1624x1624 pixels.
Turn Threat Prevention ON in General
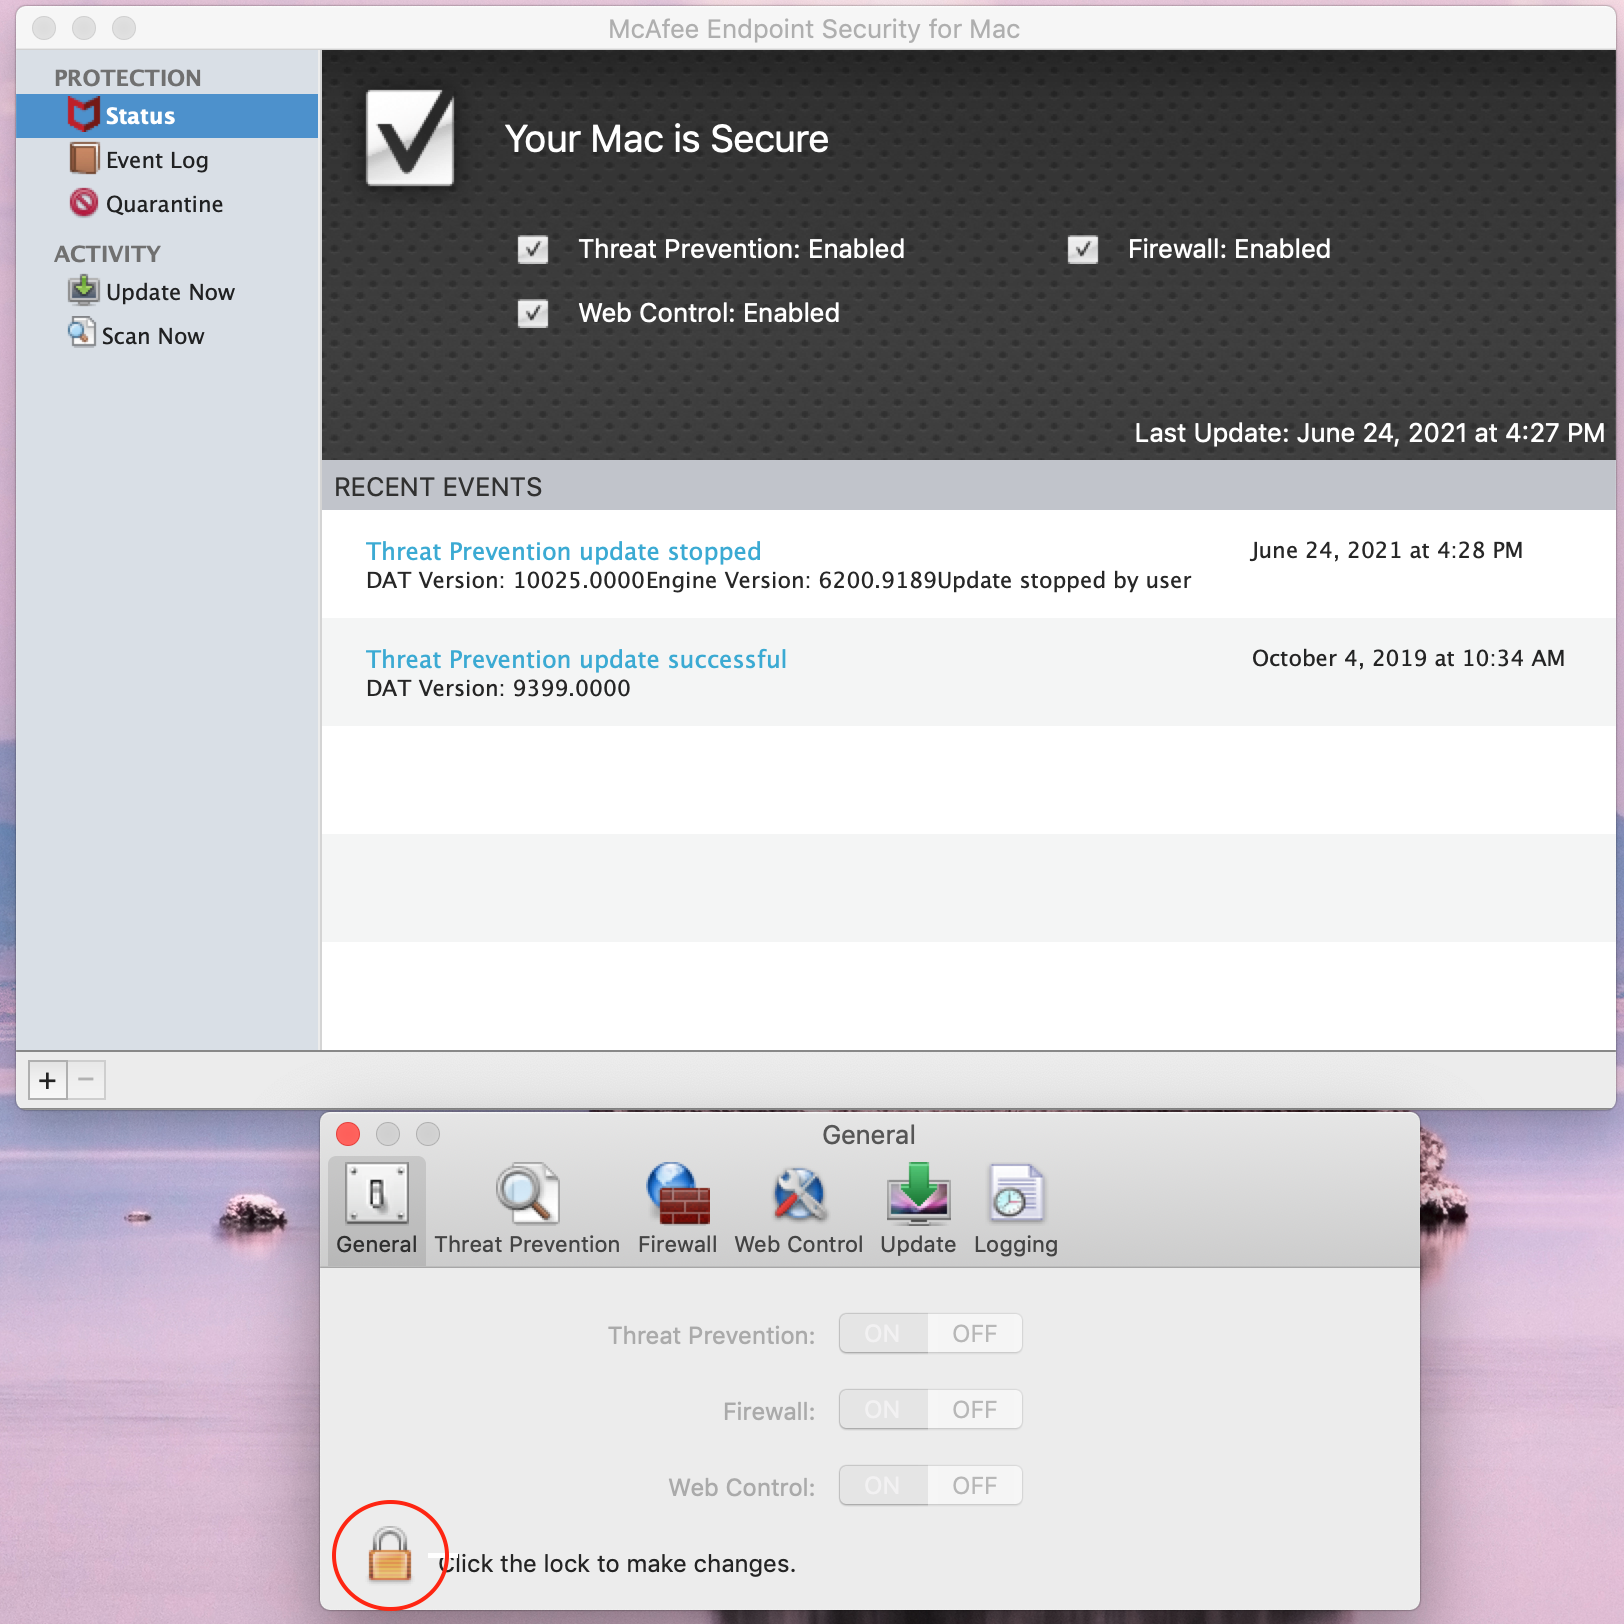coord(883,1333)
